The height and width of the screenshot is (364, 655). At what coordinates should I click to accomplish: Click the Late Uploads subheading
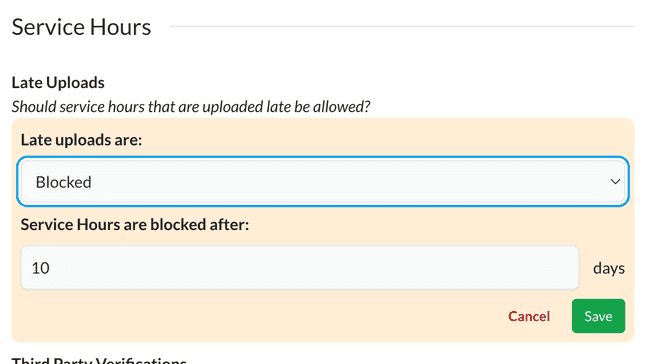pos(58,82)
